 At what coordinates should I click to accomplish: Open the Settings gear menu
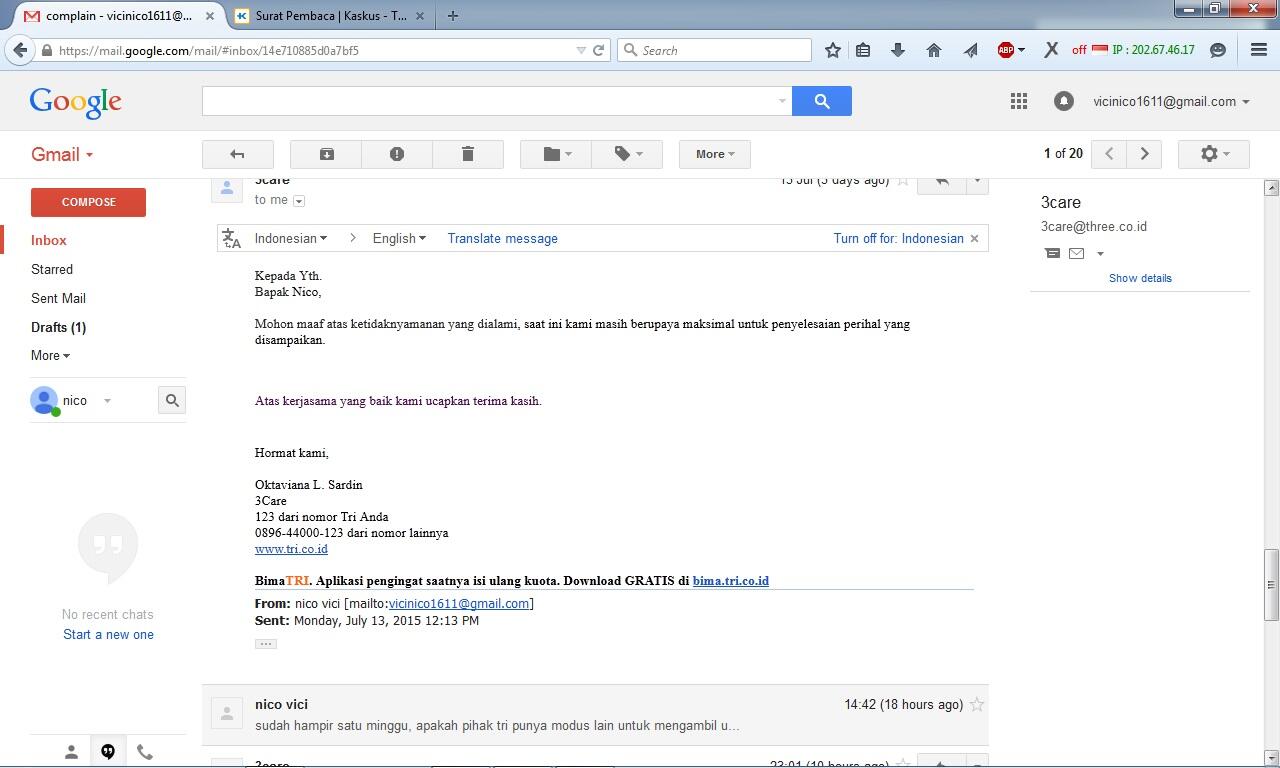pyautogui.click(x=1214, y=154)
